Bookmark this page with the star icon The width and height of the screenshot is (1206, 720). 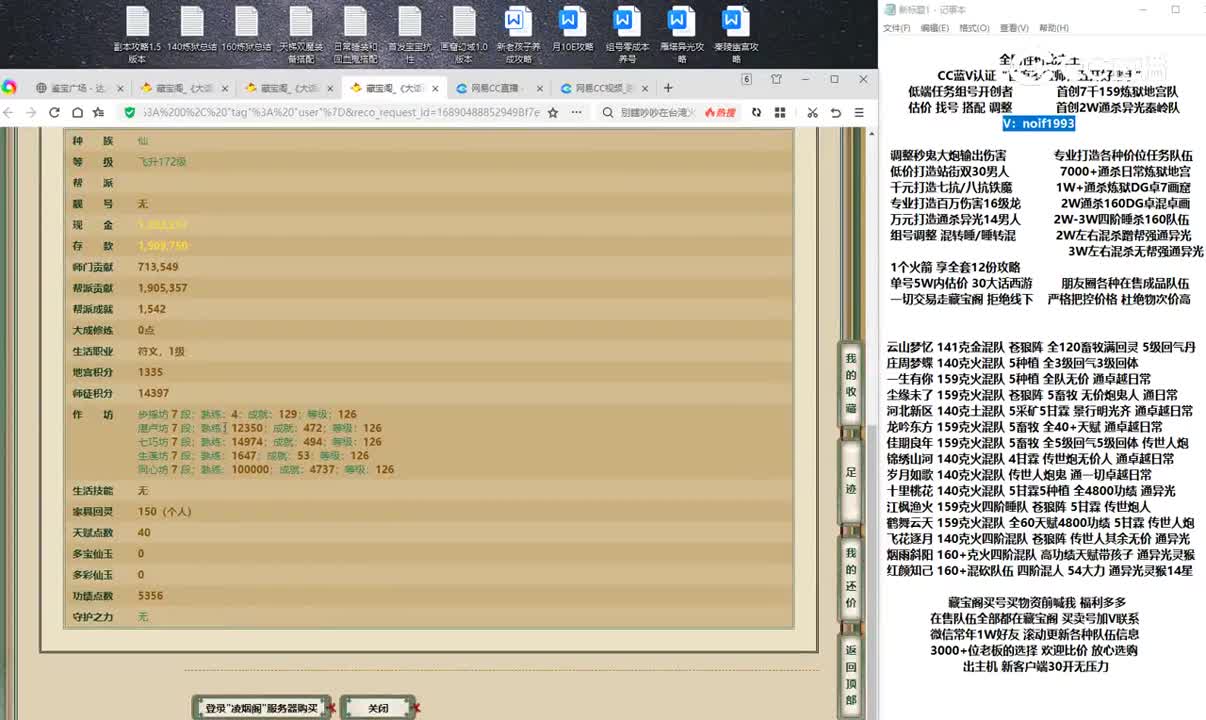pyautogui.click(x=553, y=113)
